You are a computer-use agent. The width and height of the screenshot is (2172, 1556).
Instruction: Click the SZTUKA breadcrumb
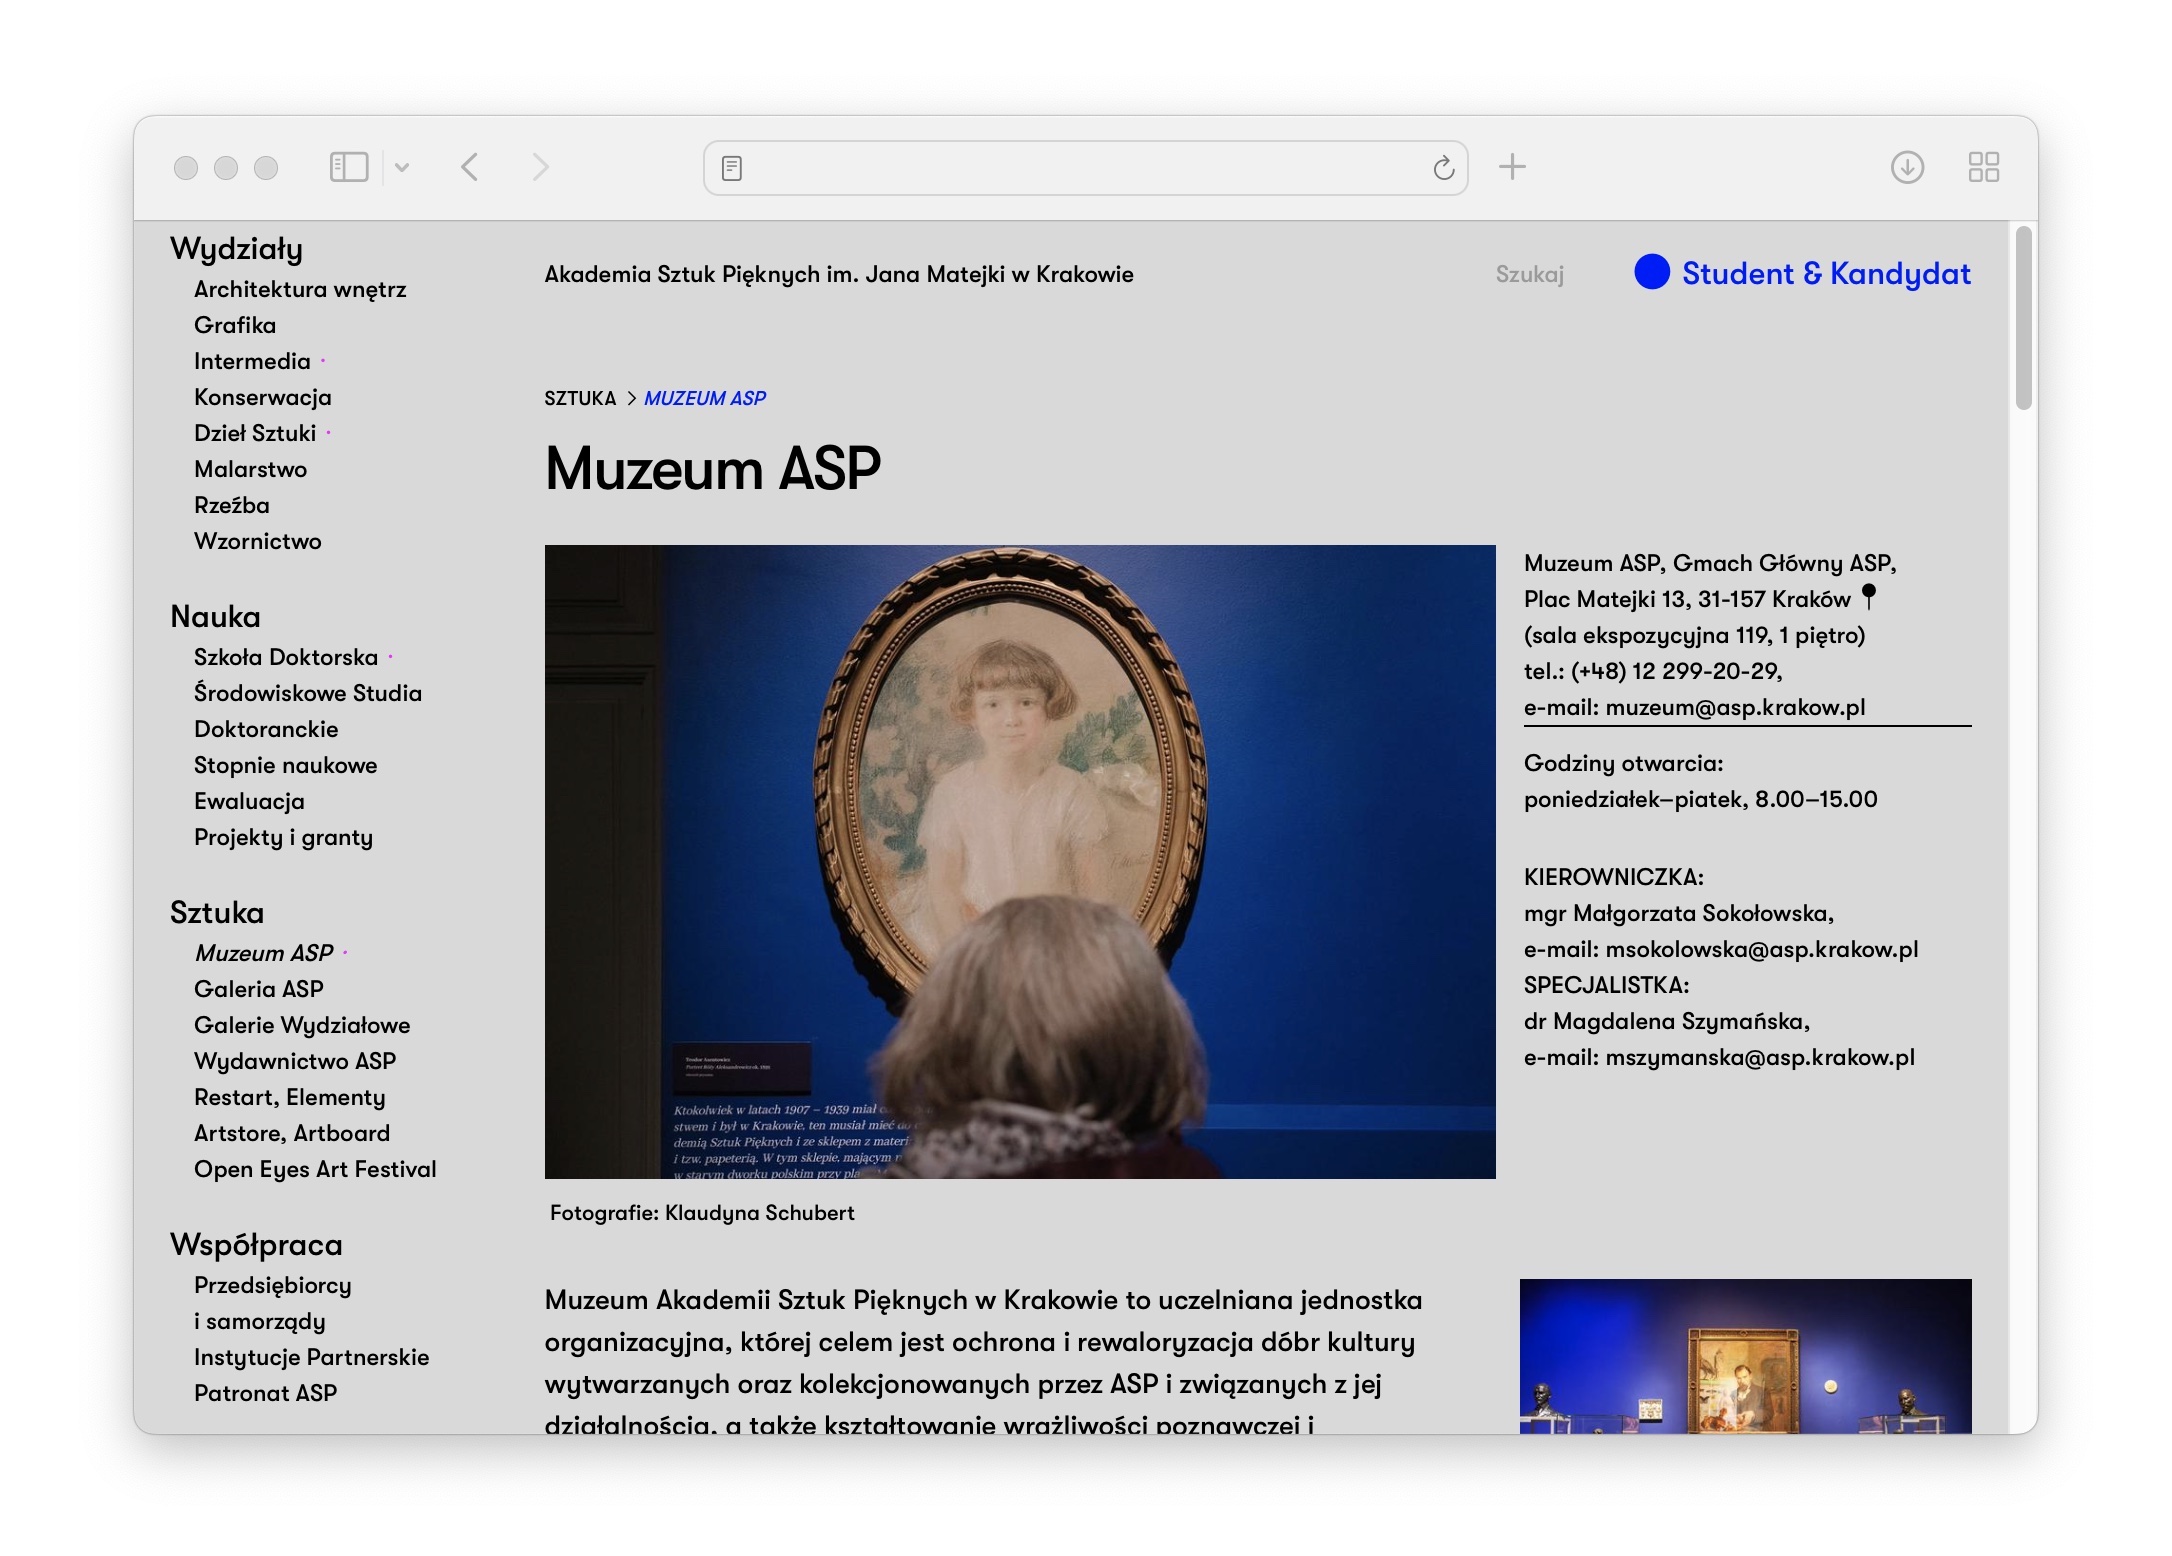(580, 398)
